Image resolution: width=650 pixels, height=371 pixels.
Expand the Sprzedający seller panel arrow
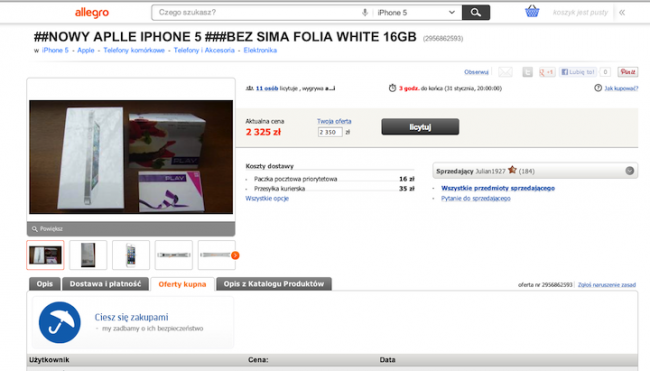pyautogui.click(x=629, y=171)
